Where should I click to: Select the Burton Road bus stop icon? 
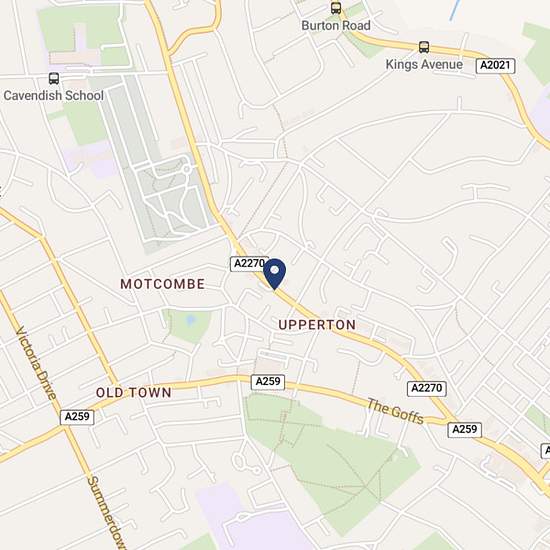(336, 8)
